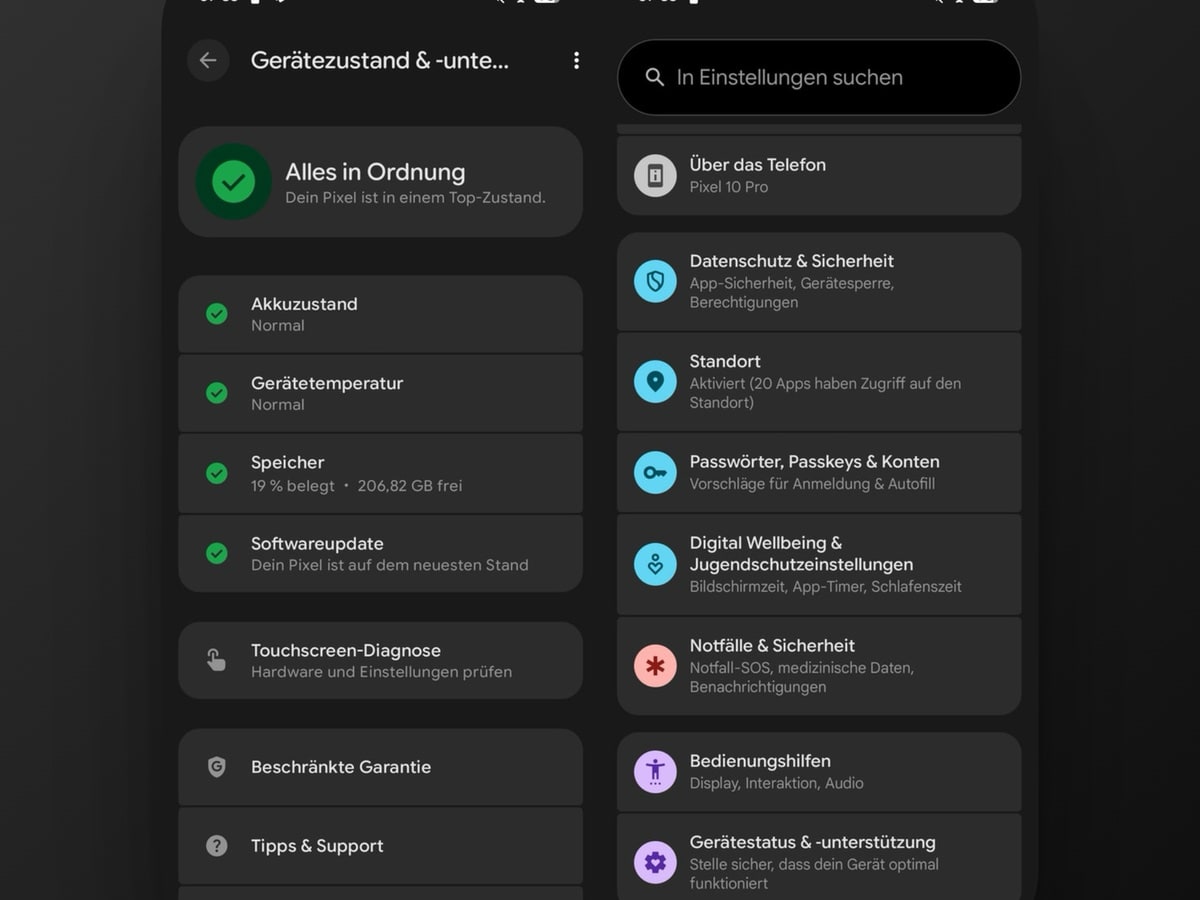
Task: Tap the Digital Wellbeing heart icon
Action: click(x=655, y=565)
